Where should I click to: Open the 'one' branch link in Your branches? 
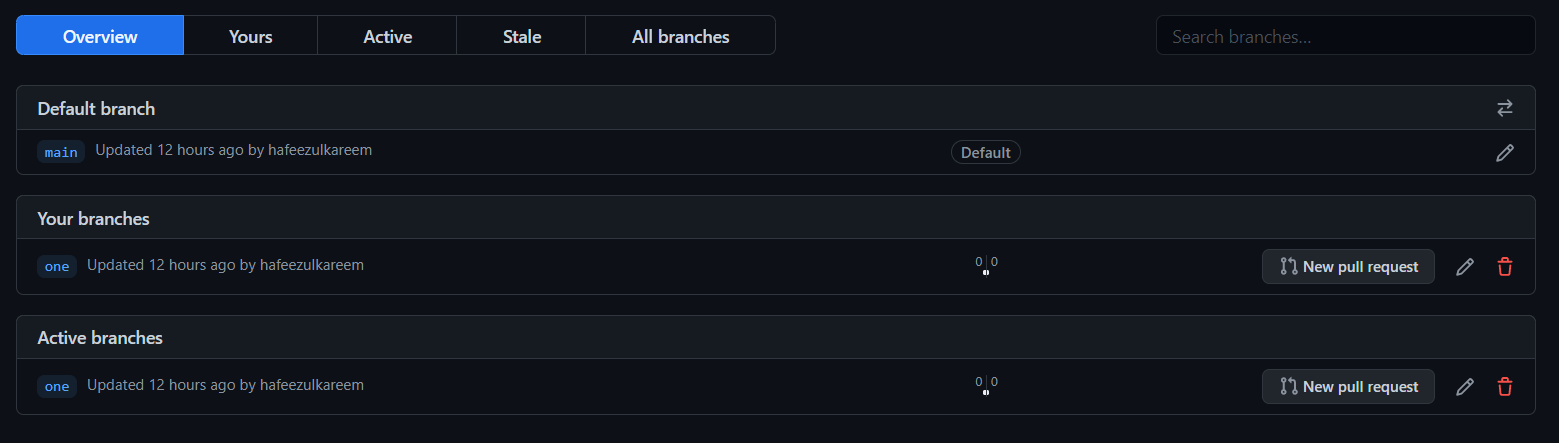pyautogui.click(x=57, y=266)
